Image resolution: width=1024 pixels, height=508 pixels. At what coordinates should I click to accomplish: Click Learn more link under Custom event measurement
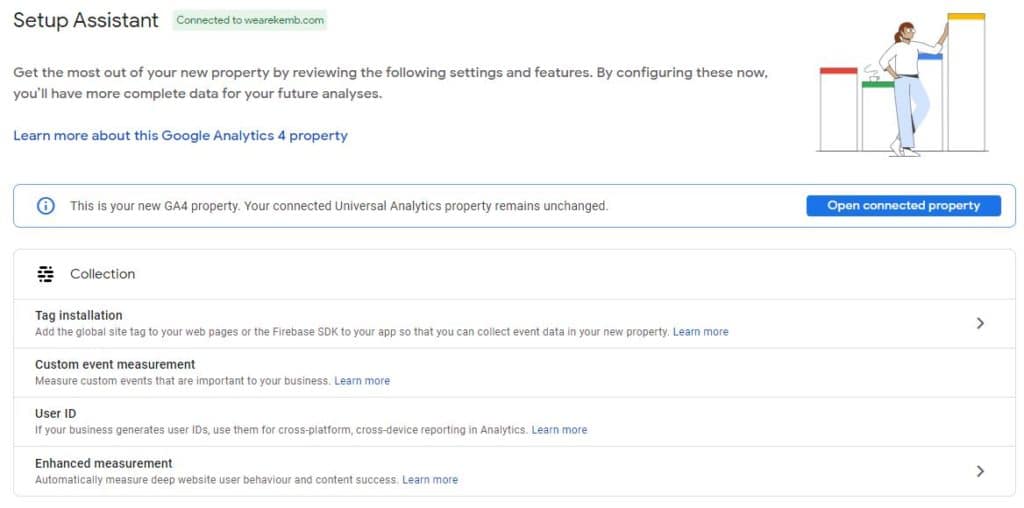[x=362, y=381]
